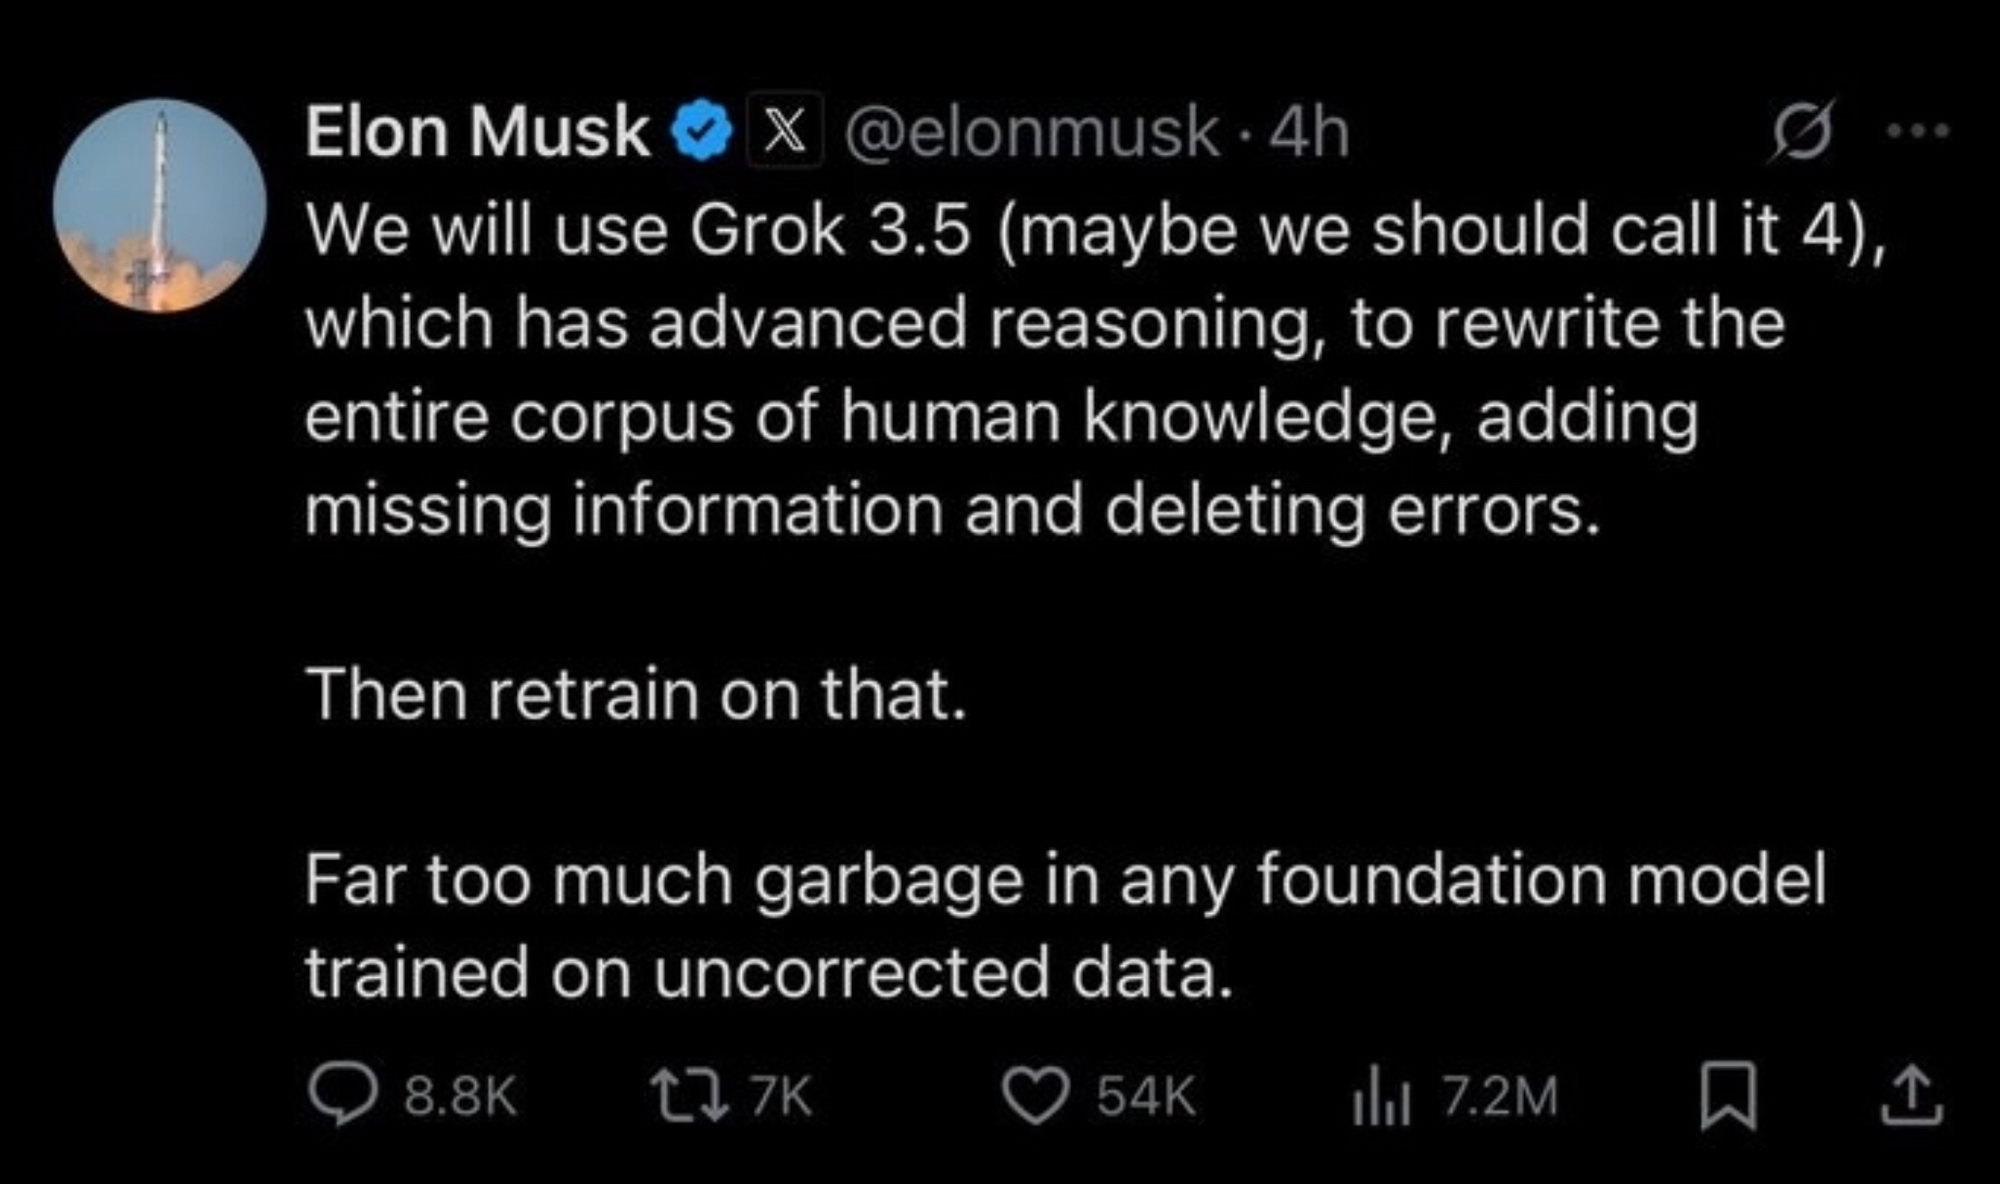Open the @elonmusk handle link
This screenshot has height=1184, width=2000.
coord(1032,132)
